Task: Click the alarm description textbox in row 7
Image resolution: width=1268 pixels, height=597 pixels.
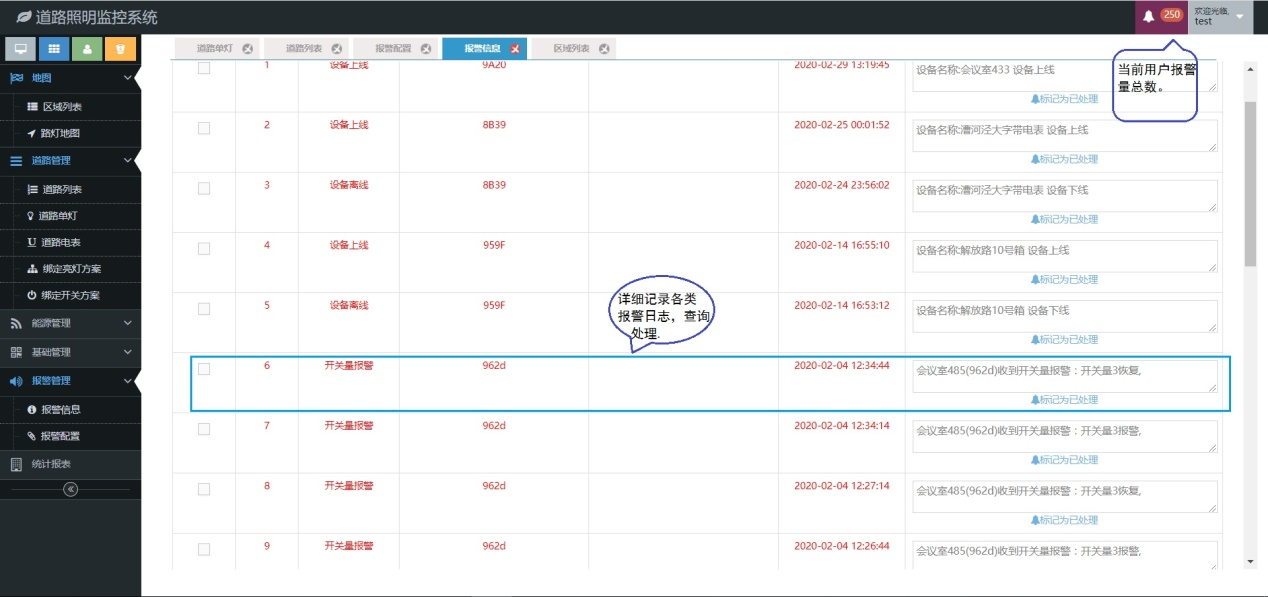Action: point(1064,436)
